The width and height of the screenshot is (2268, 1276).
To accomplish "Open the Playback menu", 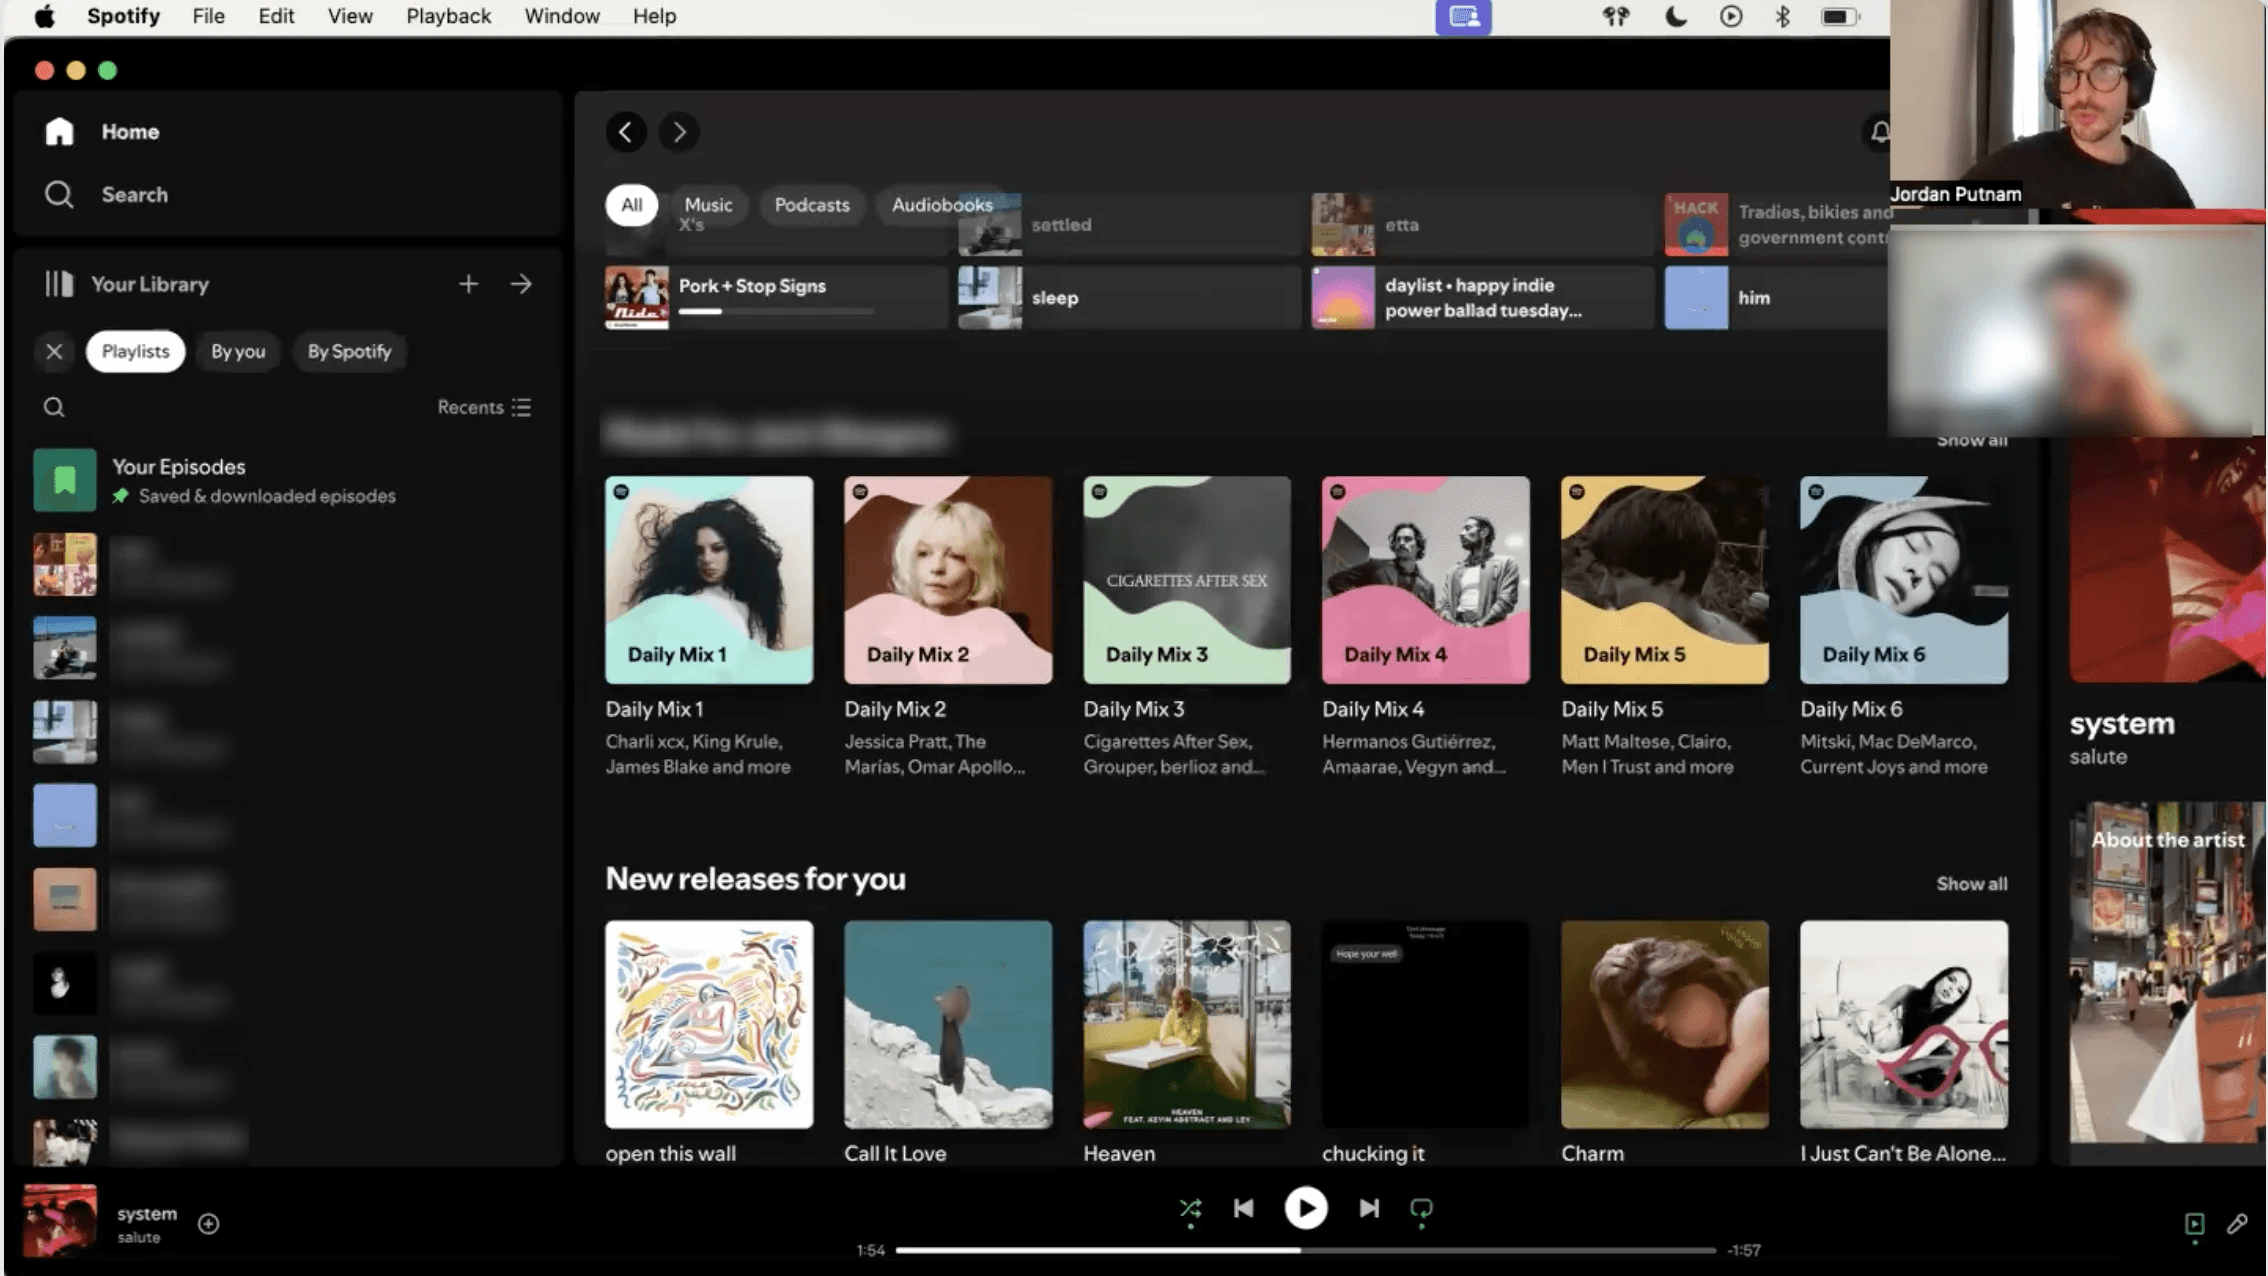I will coord(448,16).
